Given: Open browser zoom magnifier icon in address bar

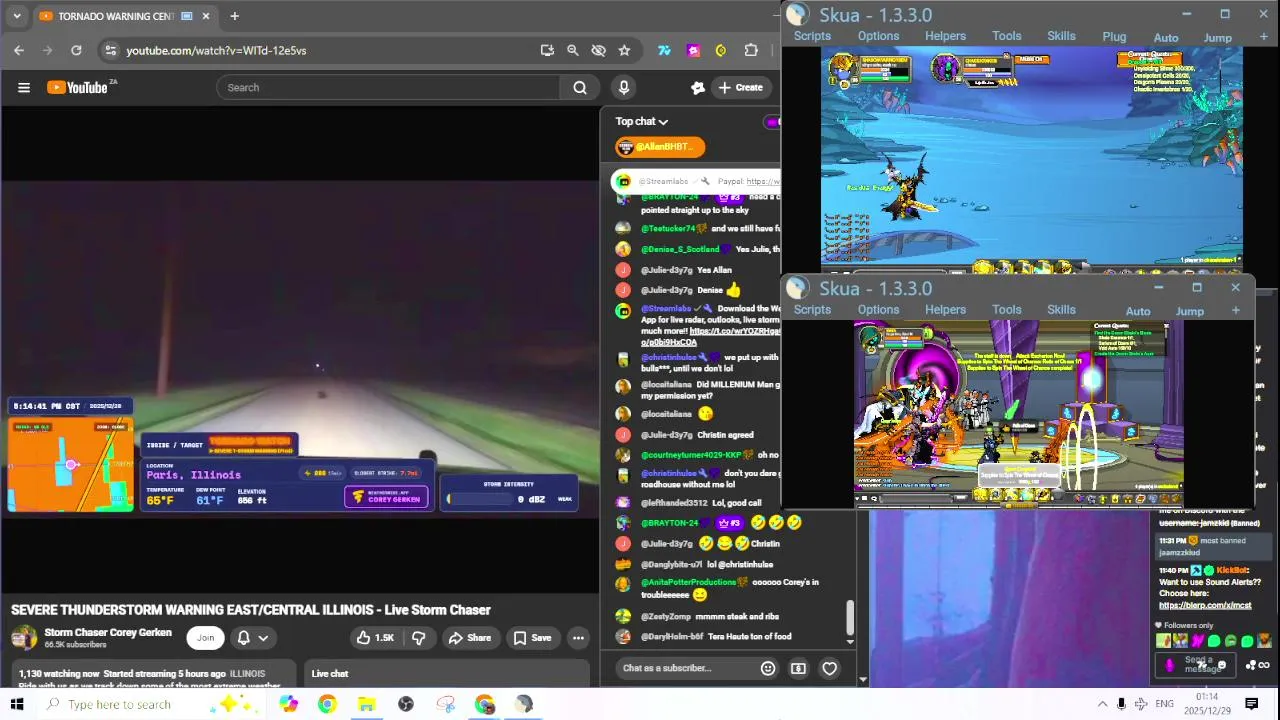Looking at the screenshot, I should click(x=572, y=50).
